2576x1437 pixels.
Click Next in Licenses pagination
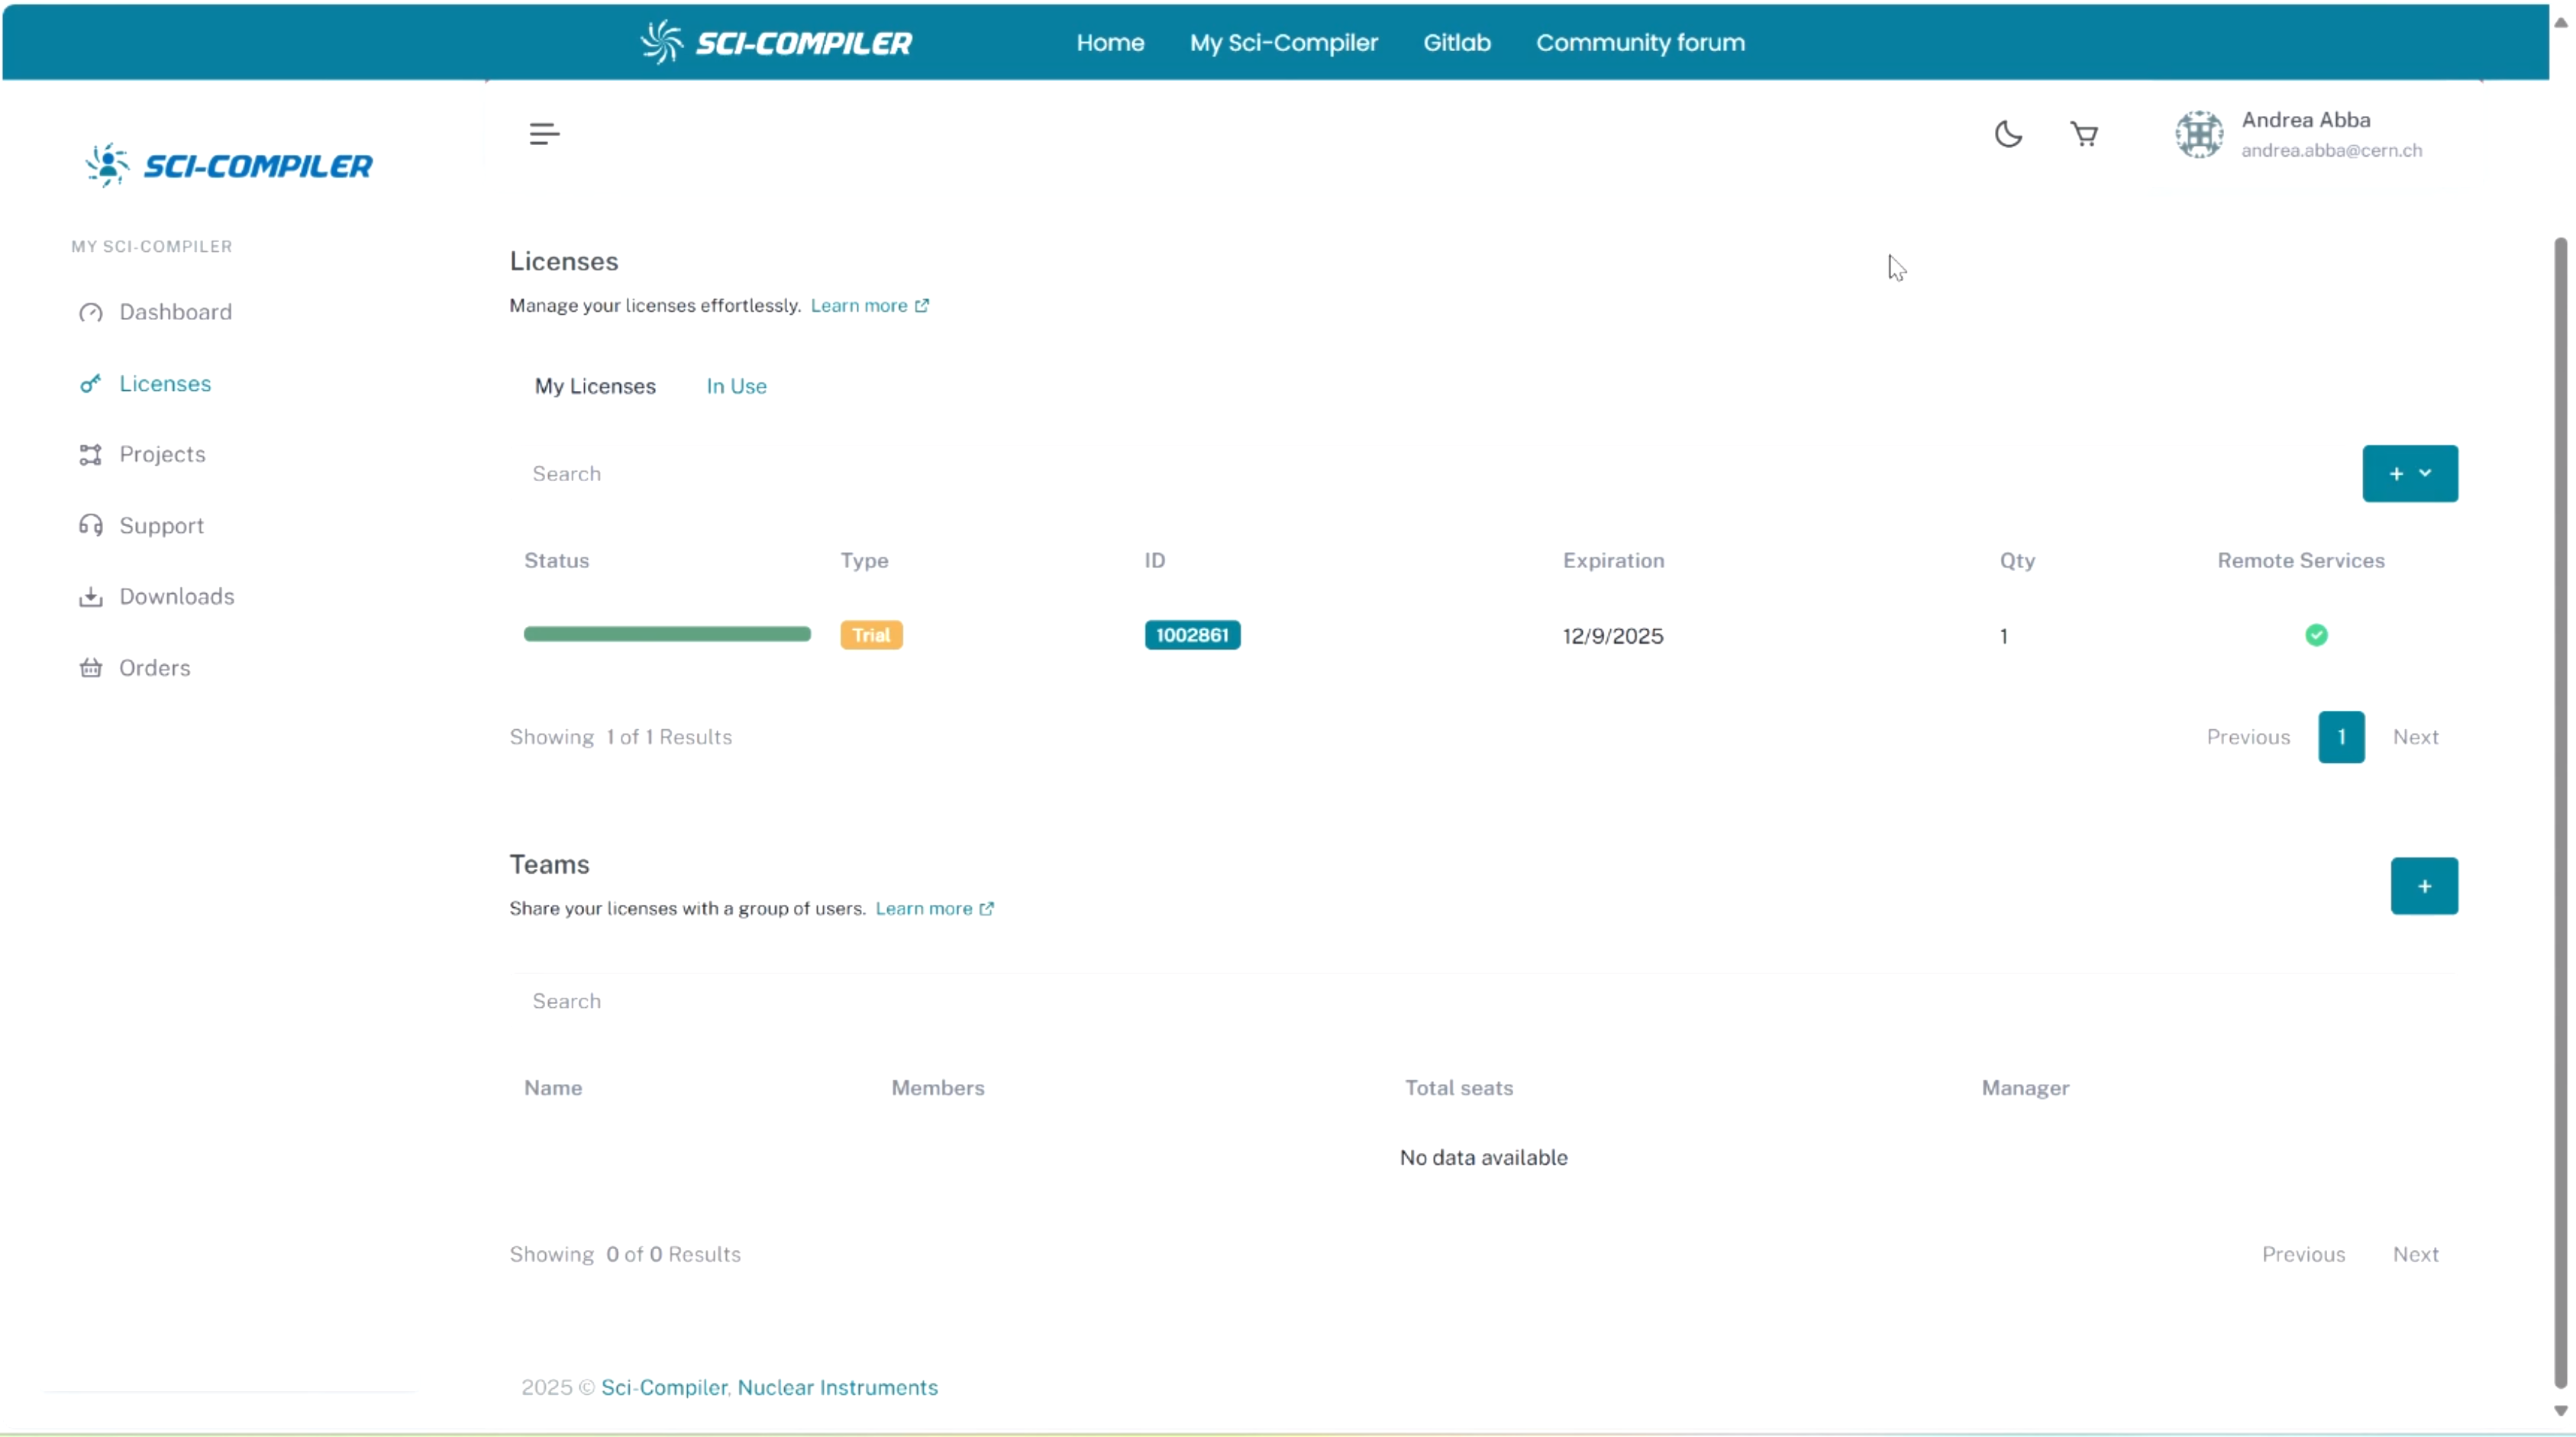click(2415, 737)
